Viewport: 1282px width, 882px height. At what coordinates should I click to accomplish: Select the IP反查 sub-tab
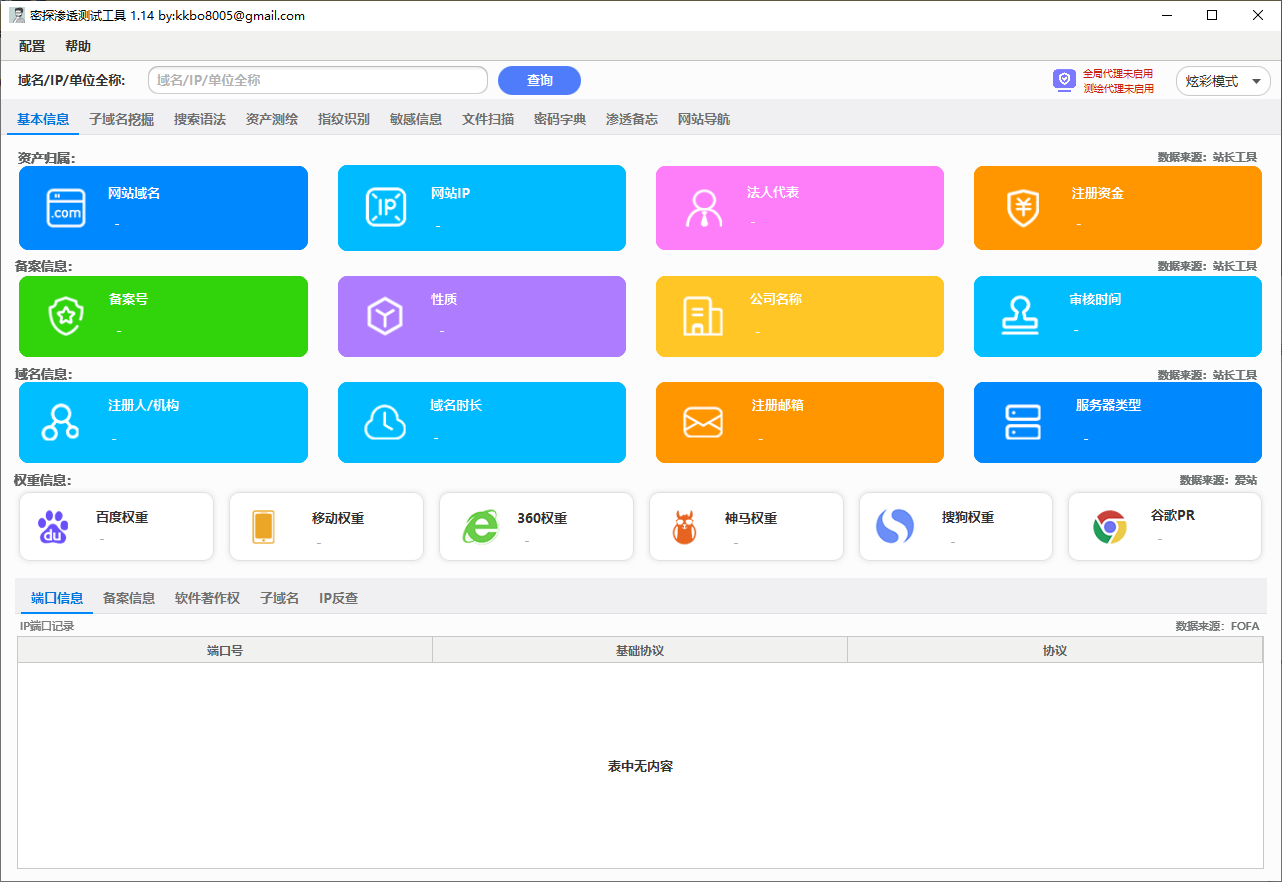(338, 598)
